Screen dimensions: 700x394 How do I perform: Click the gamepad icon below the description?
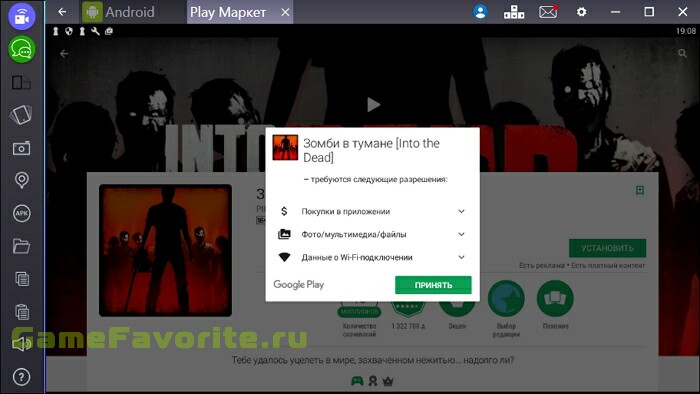(x=357, y=381)
